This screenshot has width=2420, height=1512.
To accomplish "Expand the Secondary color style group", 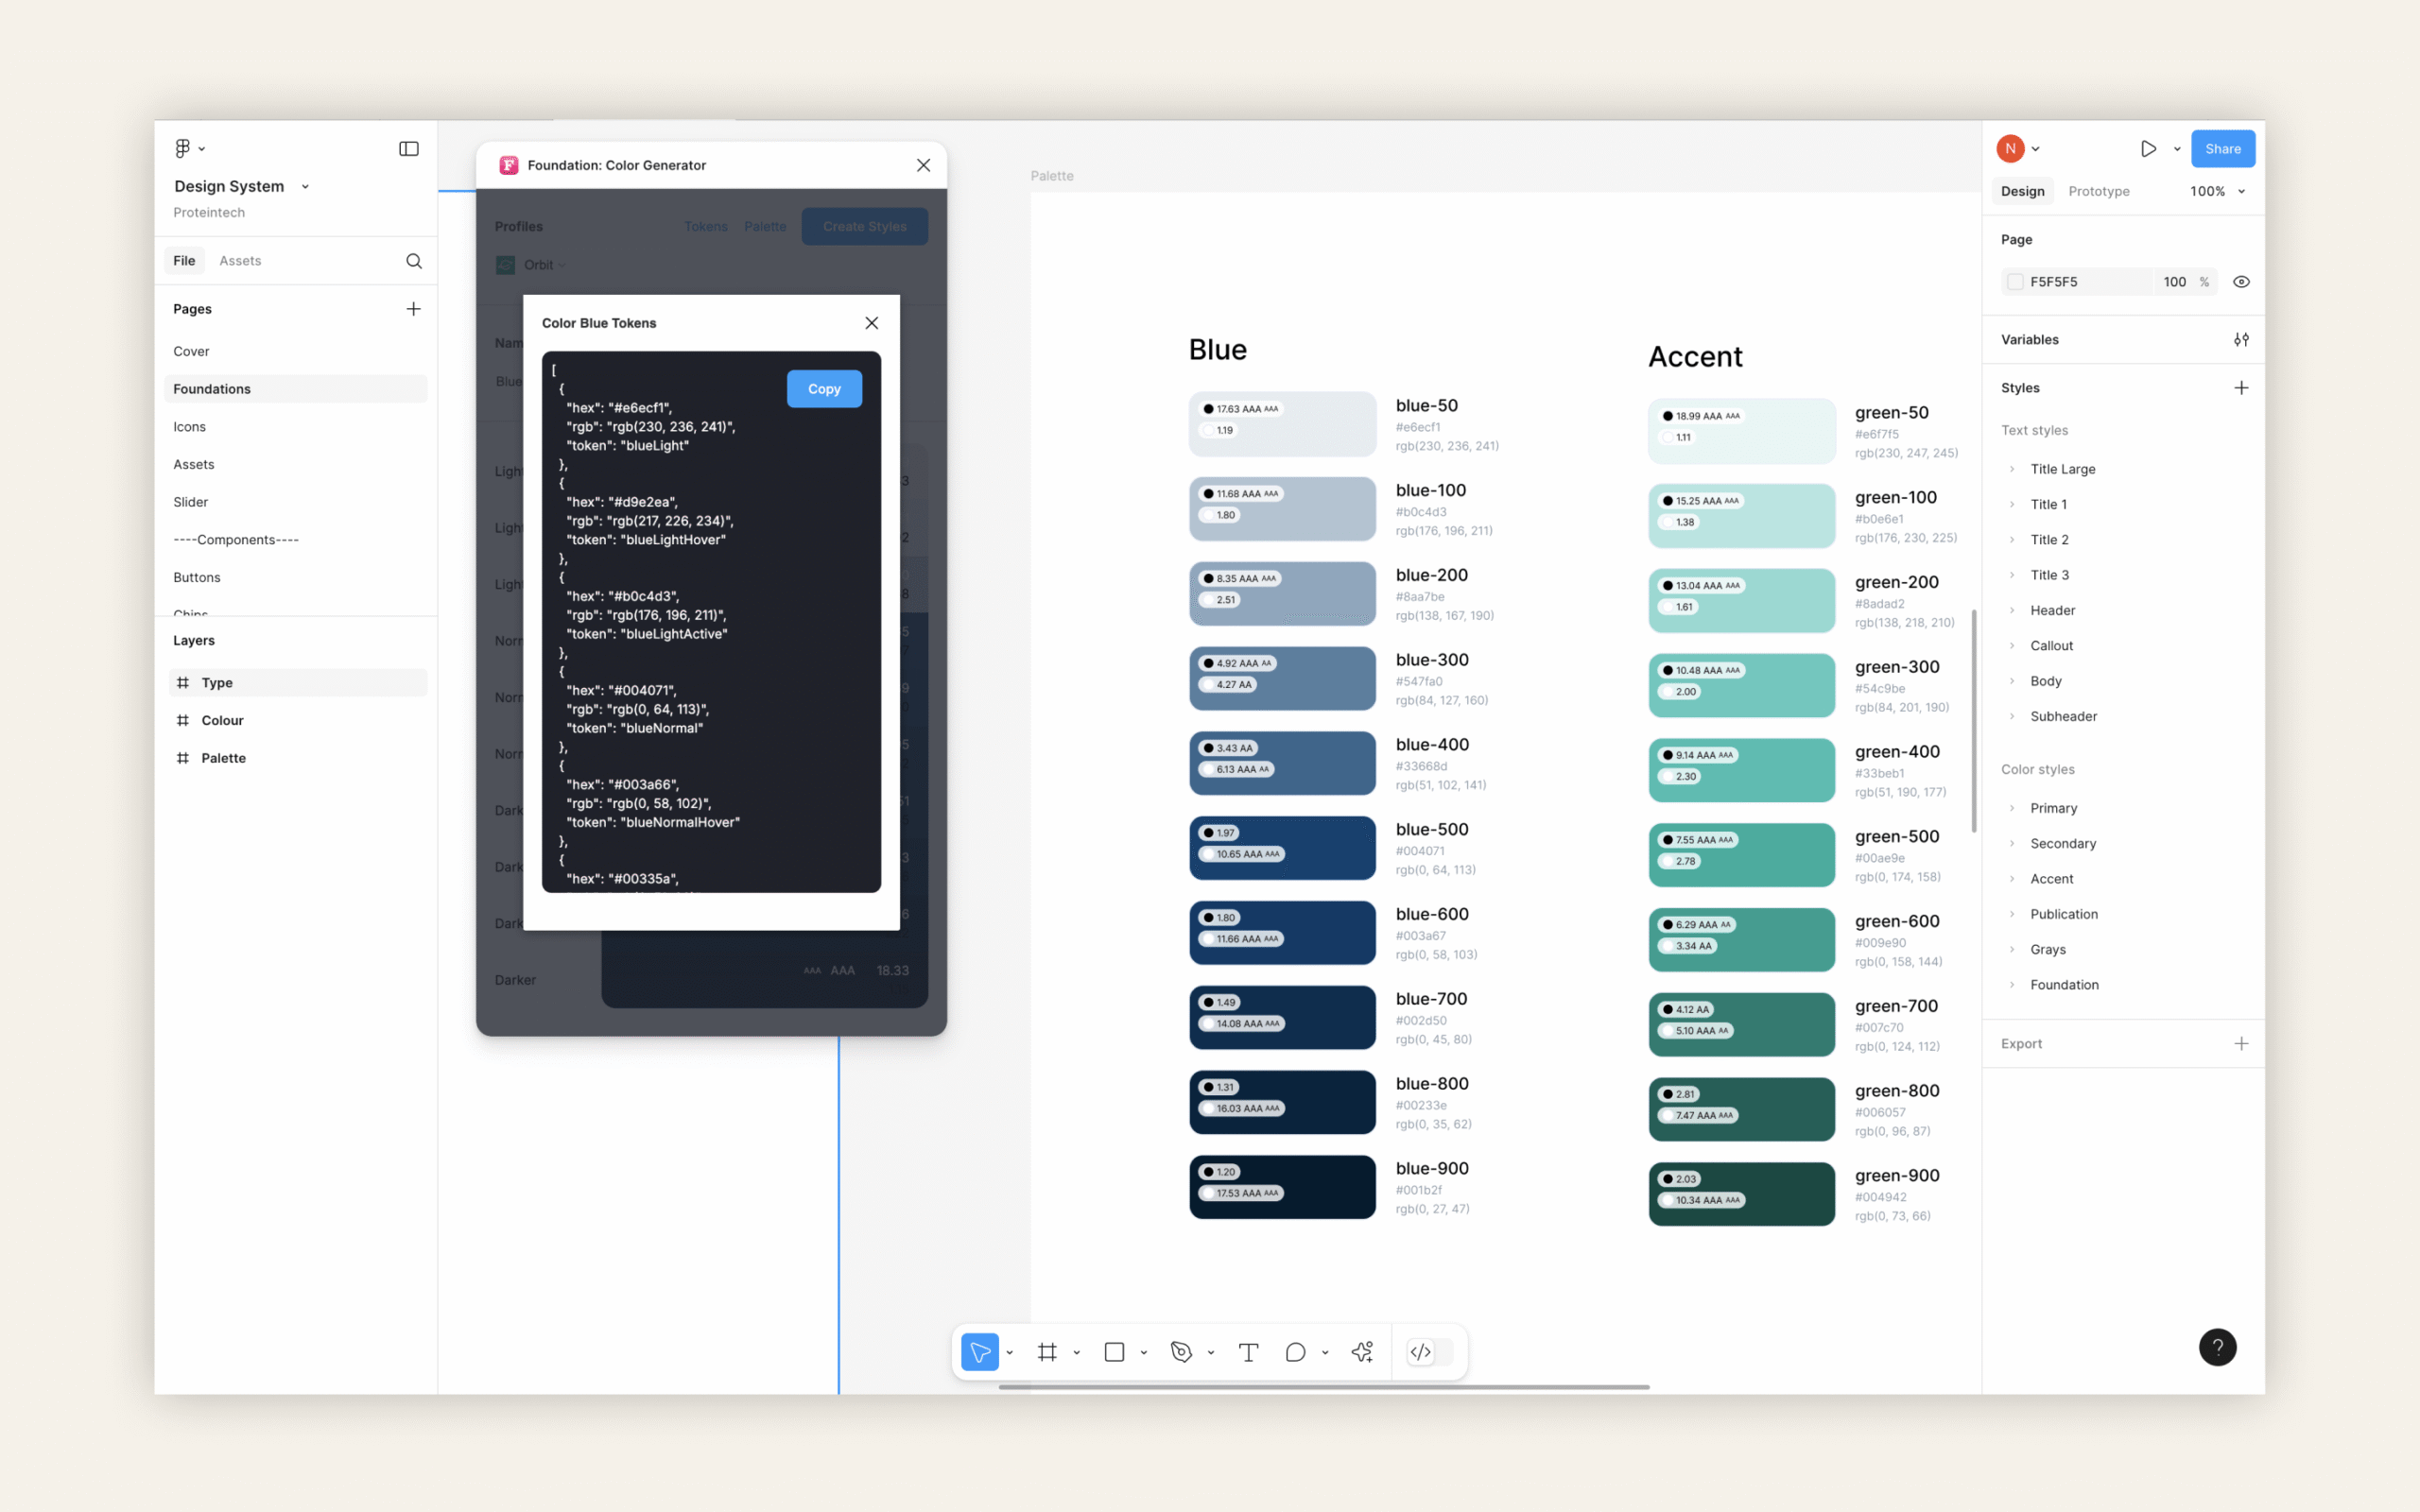I will 2012,843.
